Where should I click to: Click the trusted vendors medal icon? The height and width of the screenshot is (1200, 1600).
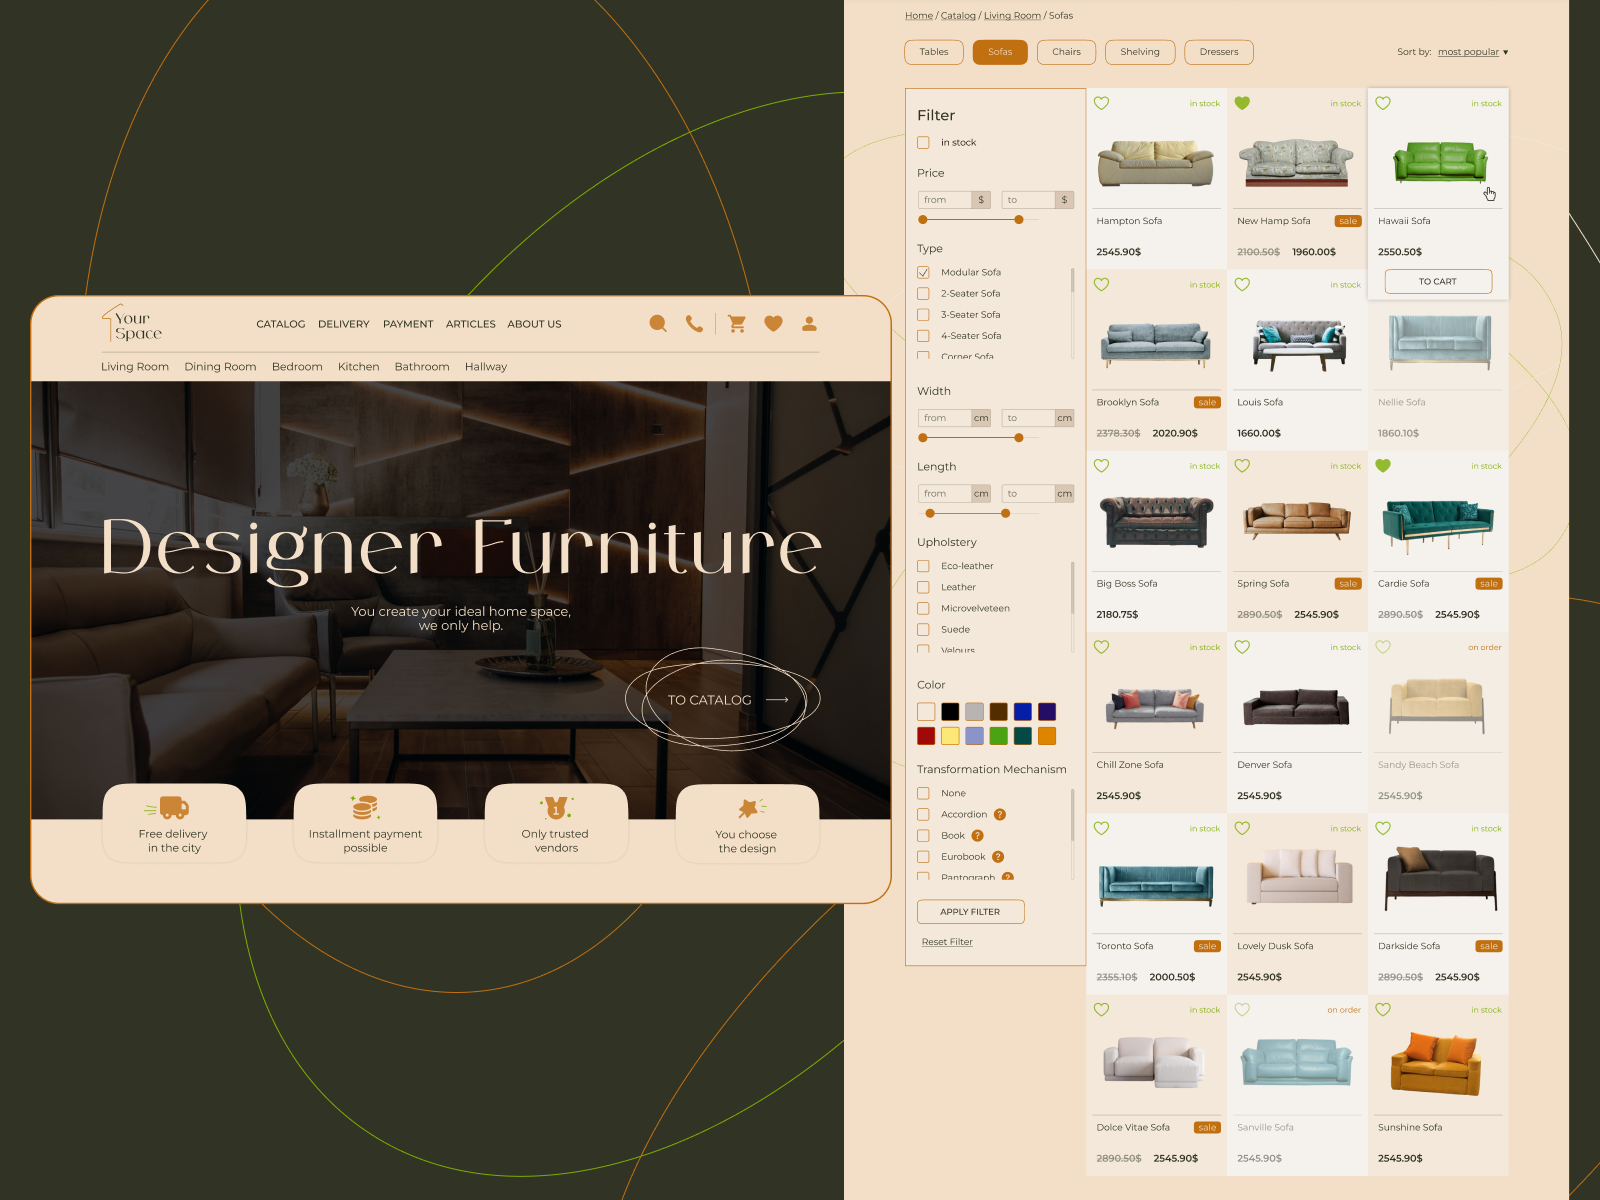click(556, 807)
